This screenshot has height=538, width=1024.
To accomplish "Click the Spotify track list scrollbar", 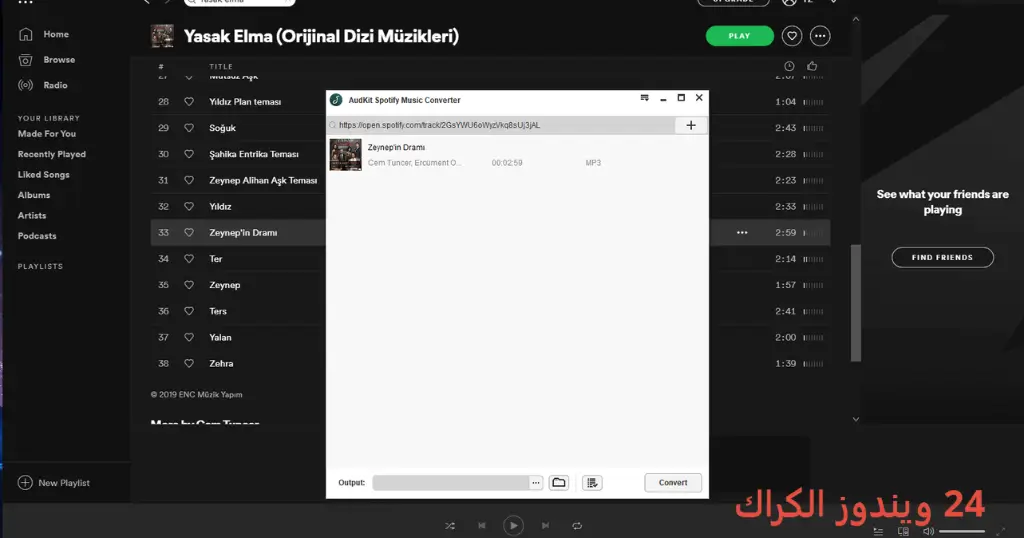I will click(x=856, y=302).
